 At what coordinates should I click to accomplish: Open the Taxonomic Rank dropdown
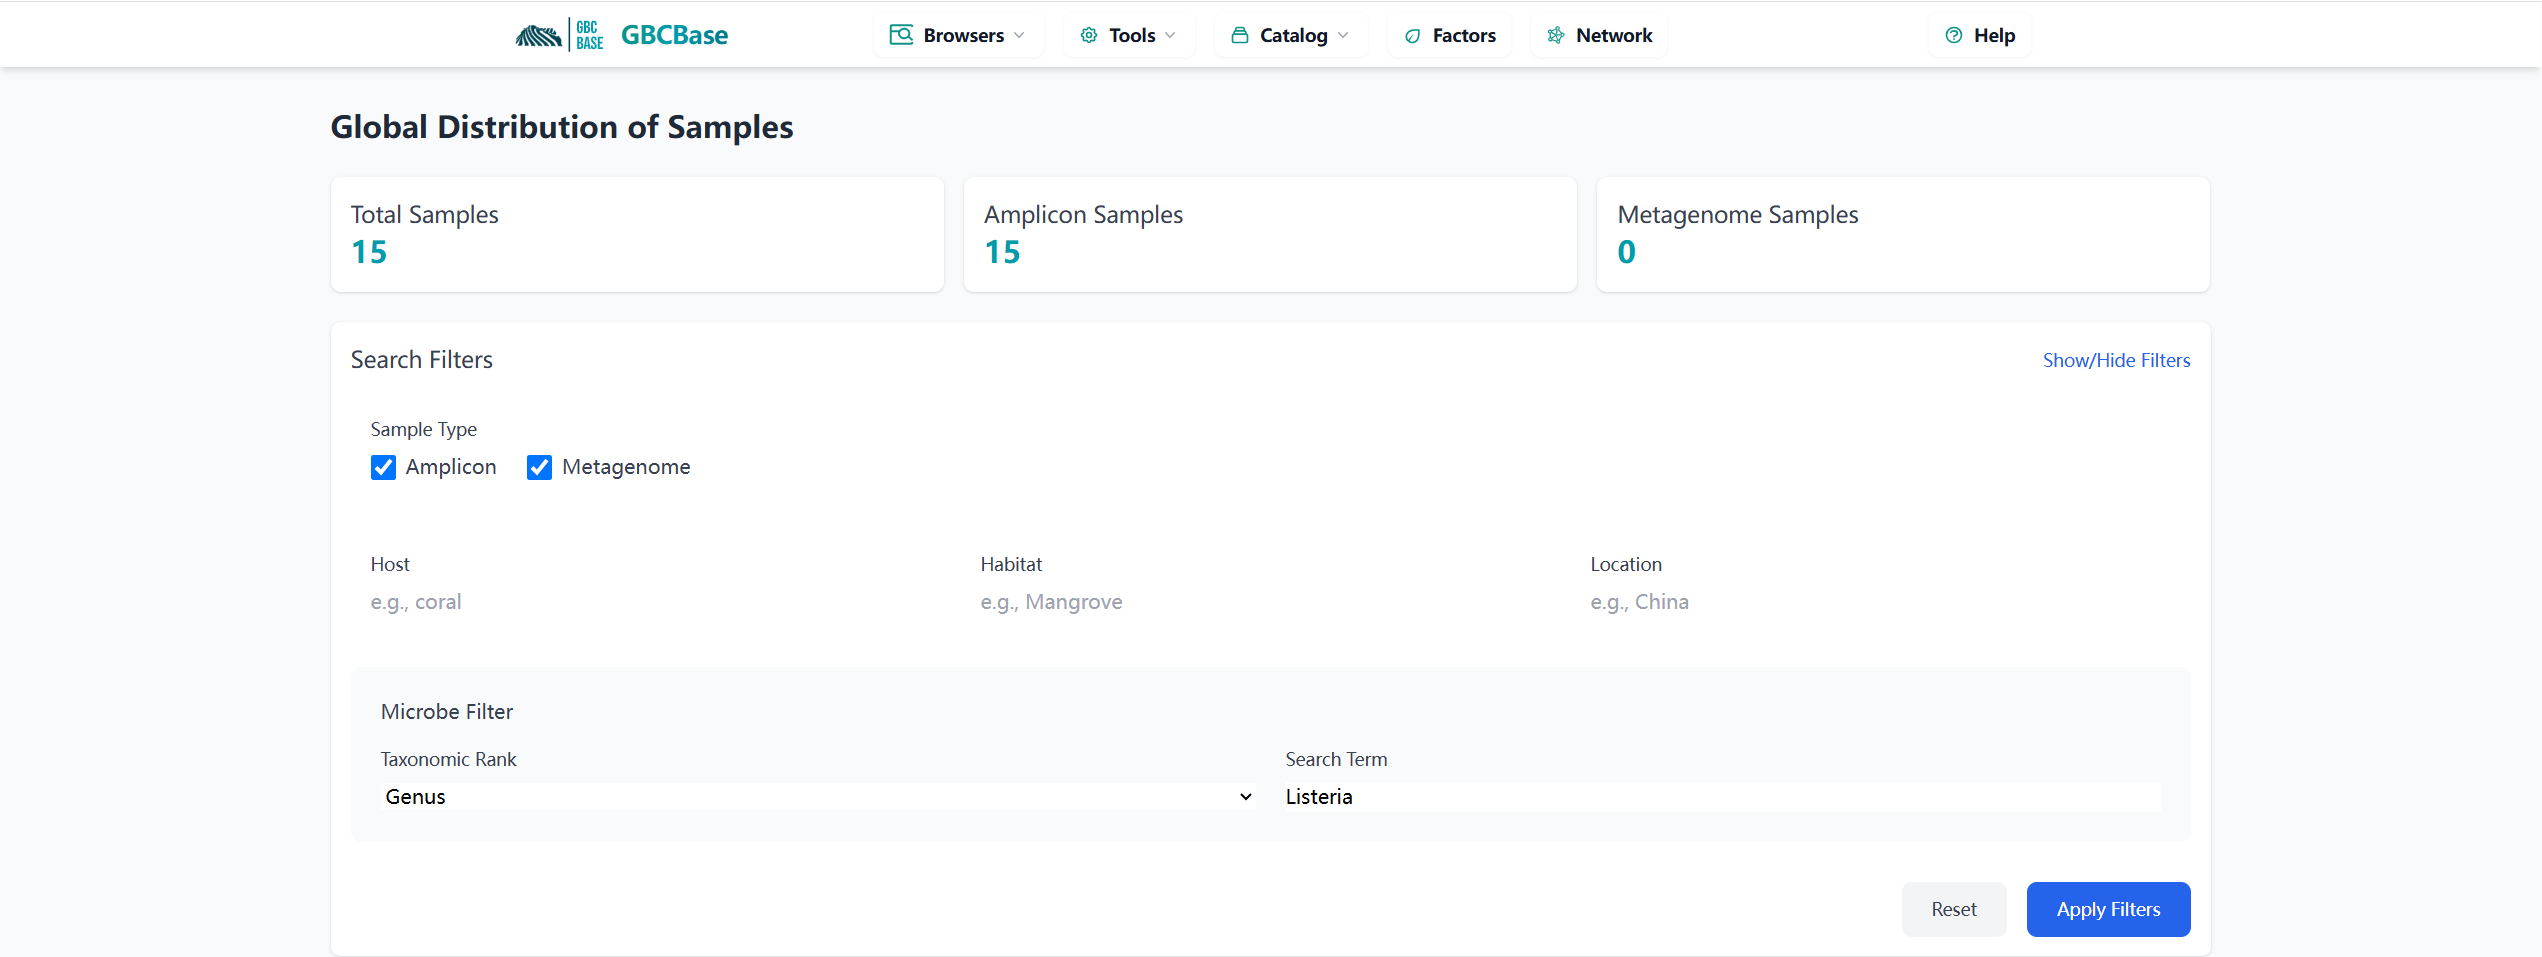tap(818, 797)
